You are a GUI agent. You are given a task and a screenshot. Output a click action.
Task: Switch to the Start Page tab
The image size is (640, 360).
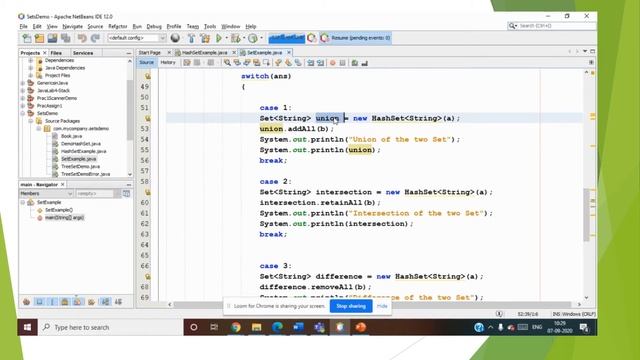(x=149, y=53)
